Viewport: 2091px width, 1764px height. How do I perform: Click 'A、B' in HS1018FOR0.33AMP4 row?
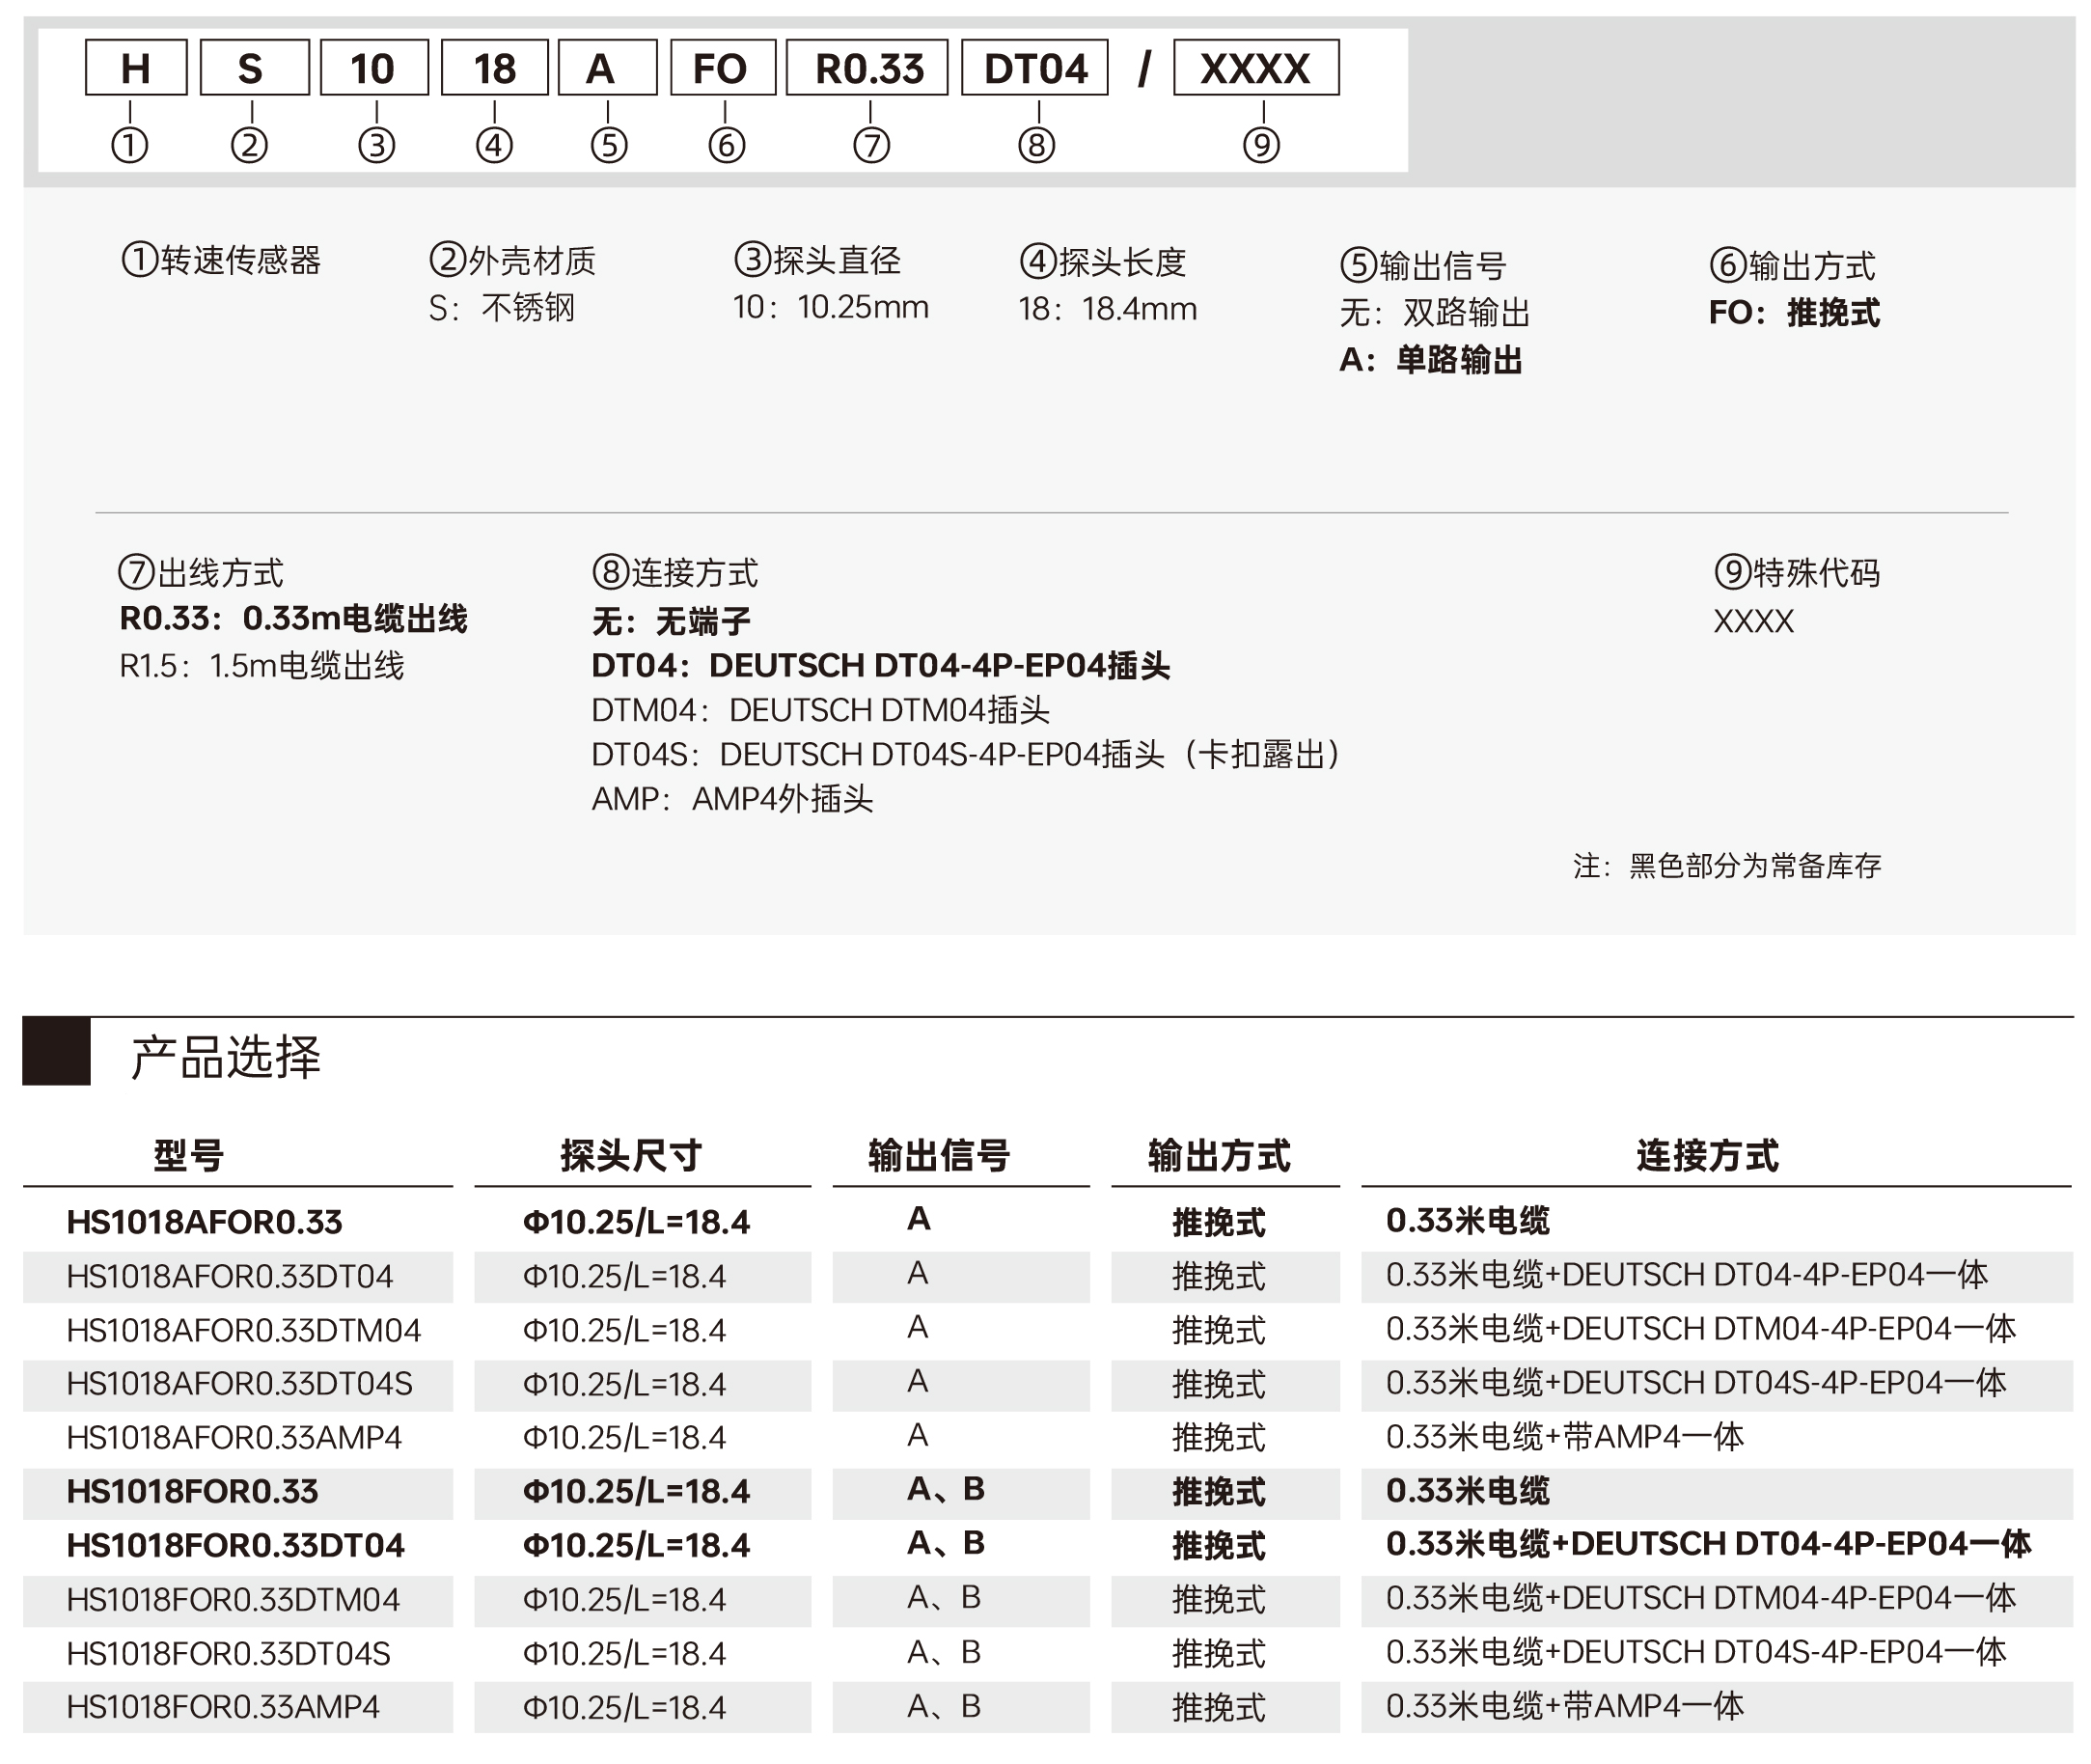(944, 1706)
